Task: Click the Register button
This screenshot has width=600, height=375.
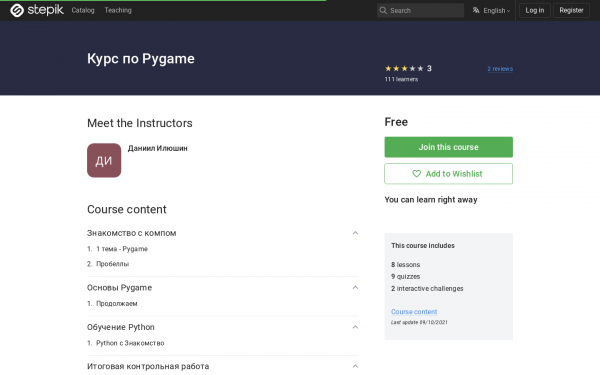Action: tap(571, 10)
